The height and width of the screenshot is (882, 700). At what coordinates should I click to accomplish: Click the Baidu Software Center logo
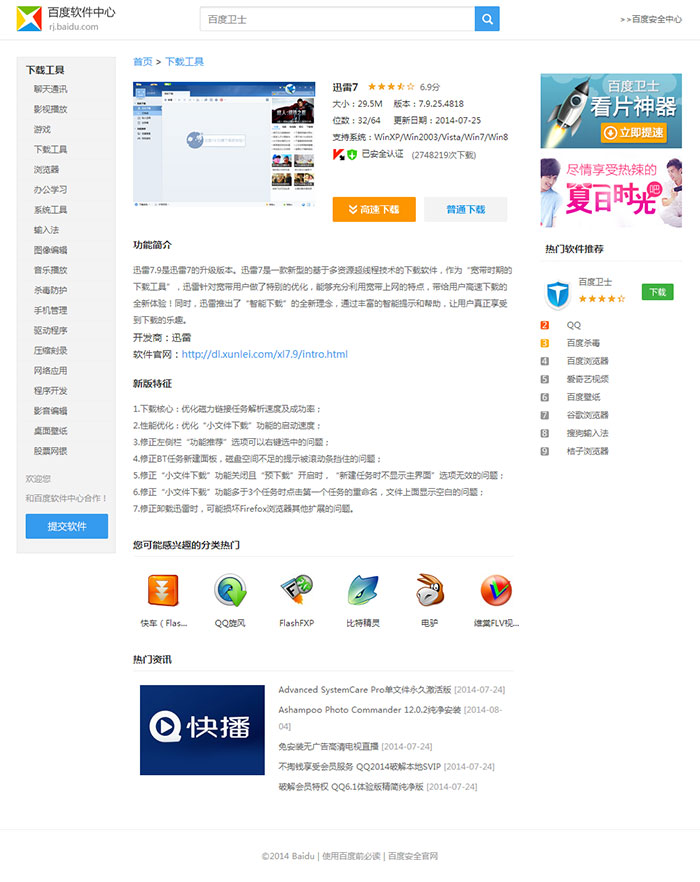[66, 19]
